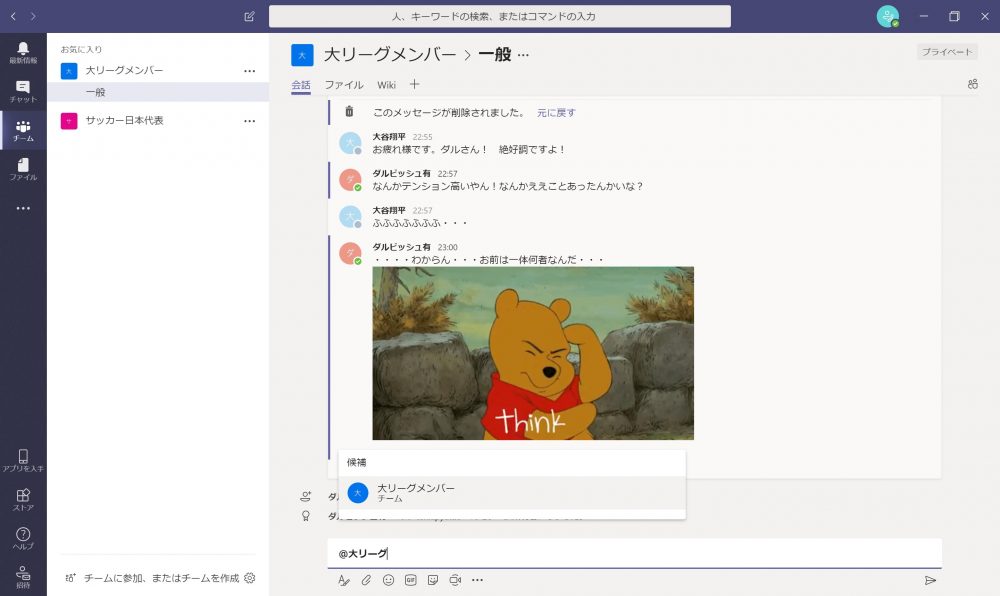Open more options for サッカー日本代表 team
Screen dimensions: 1000x596
250,121
